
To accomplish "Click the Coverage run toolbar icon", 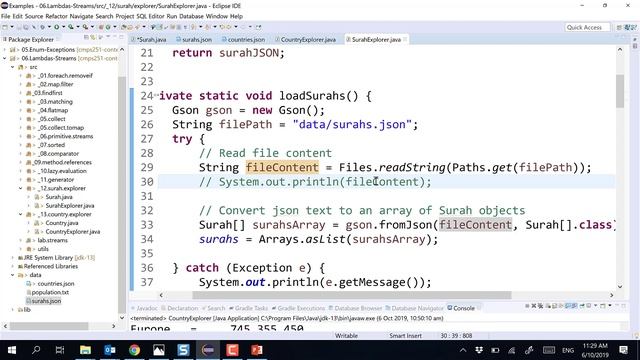I will [71, 27].
